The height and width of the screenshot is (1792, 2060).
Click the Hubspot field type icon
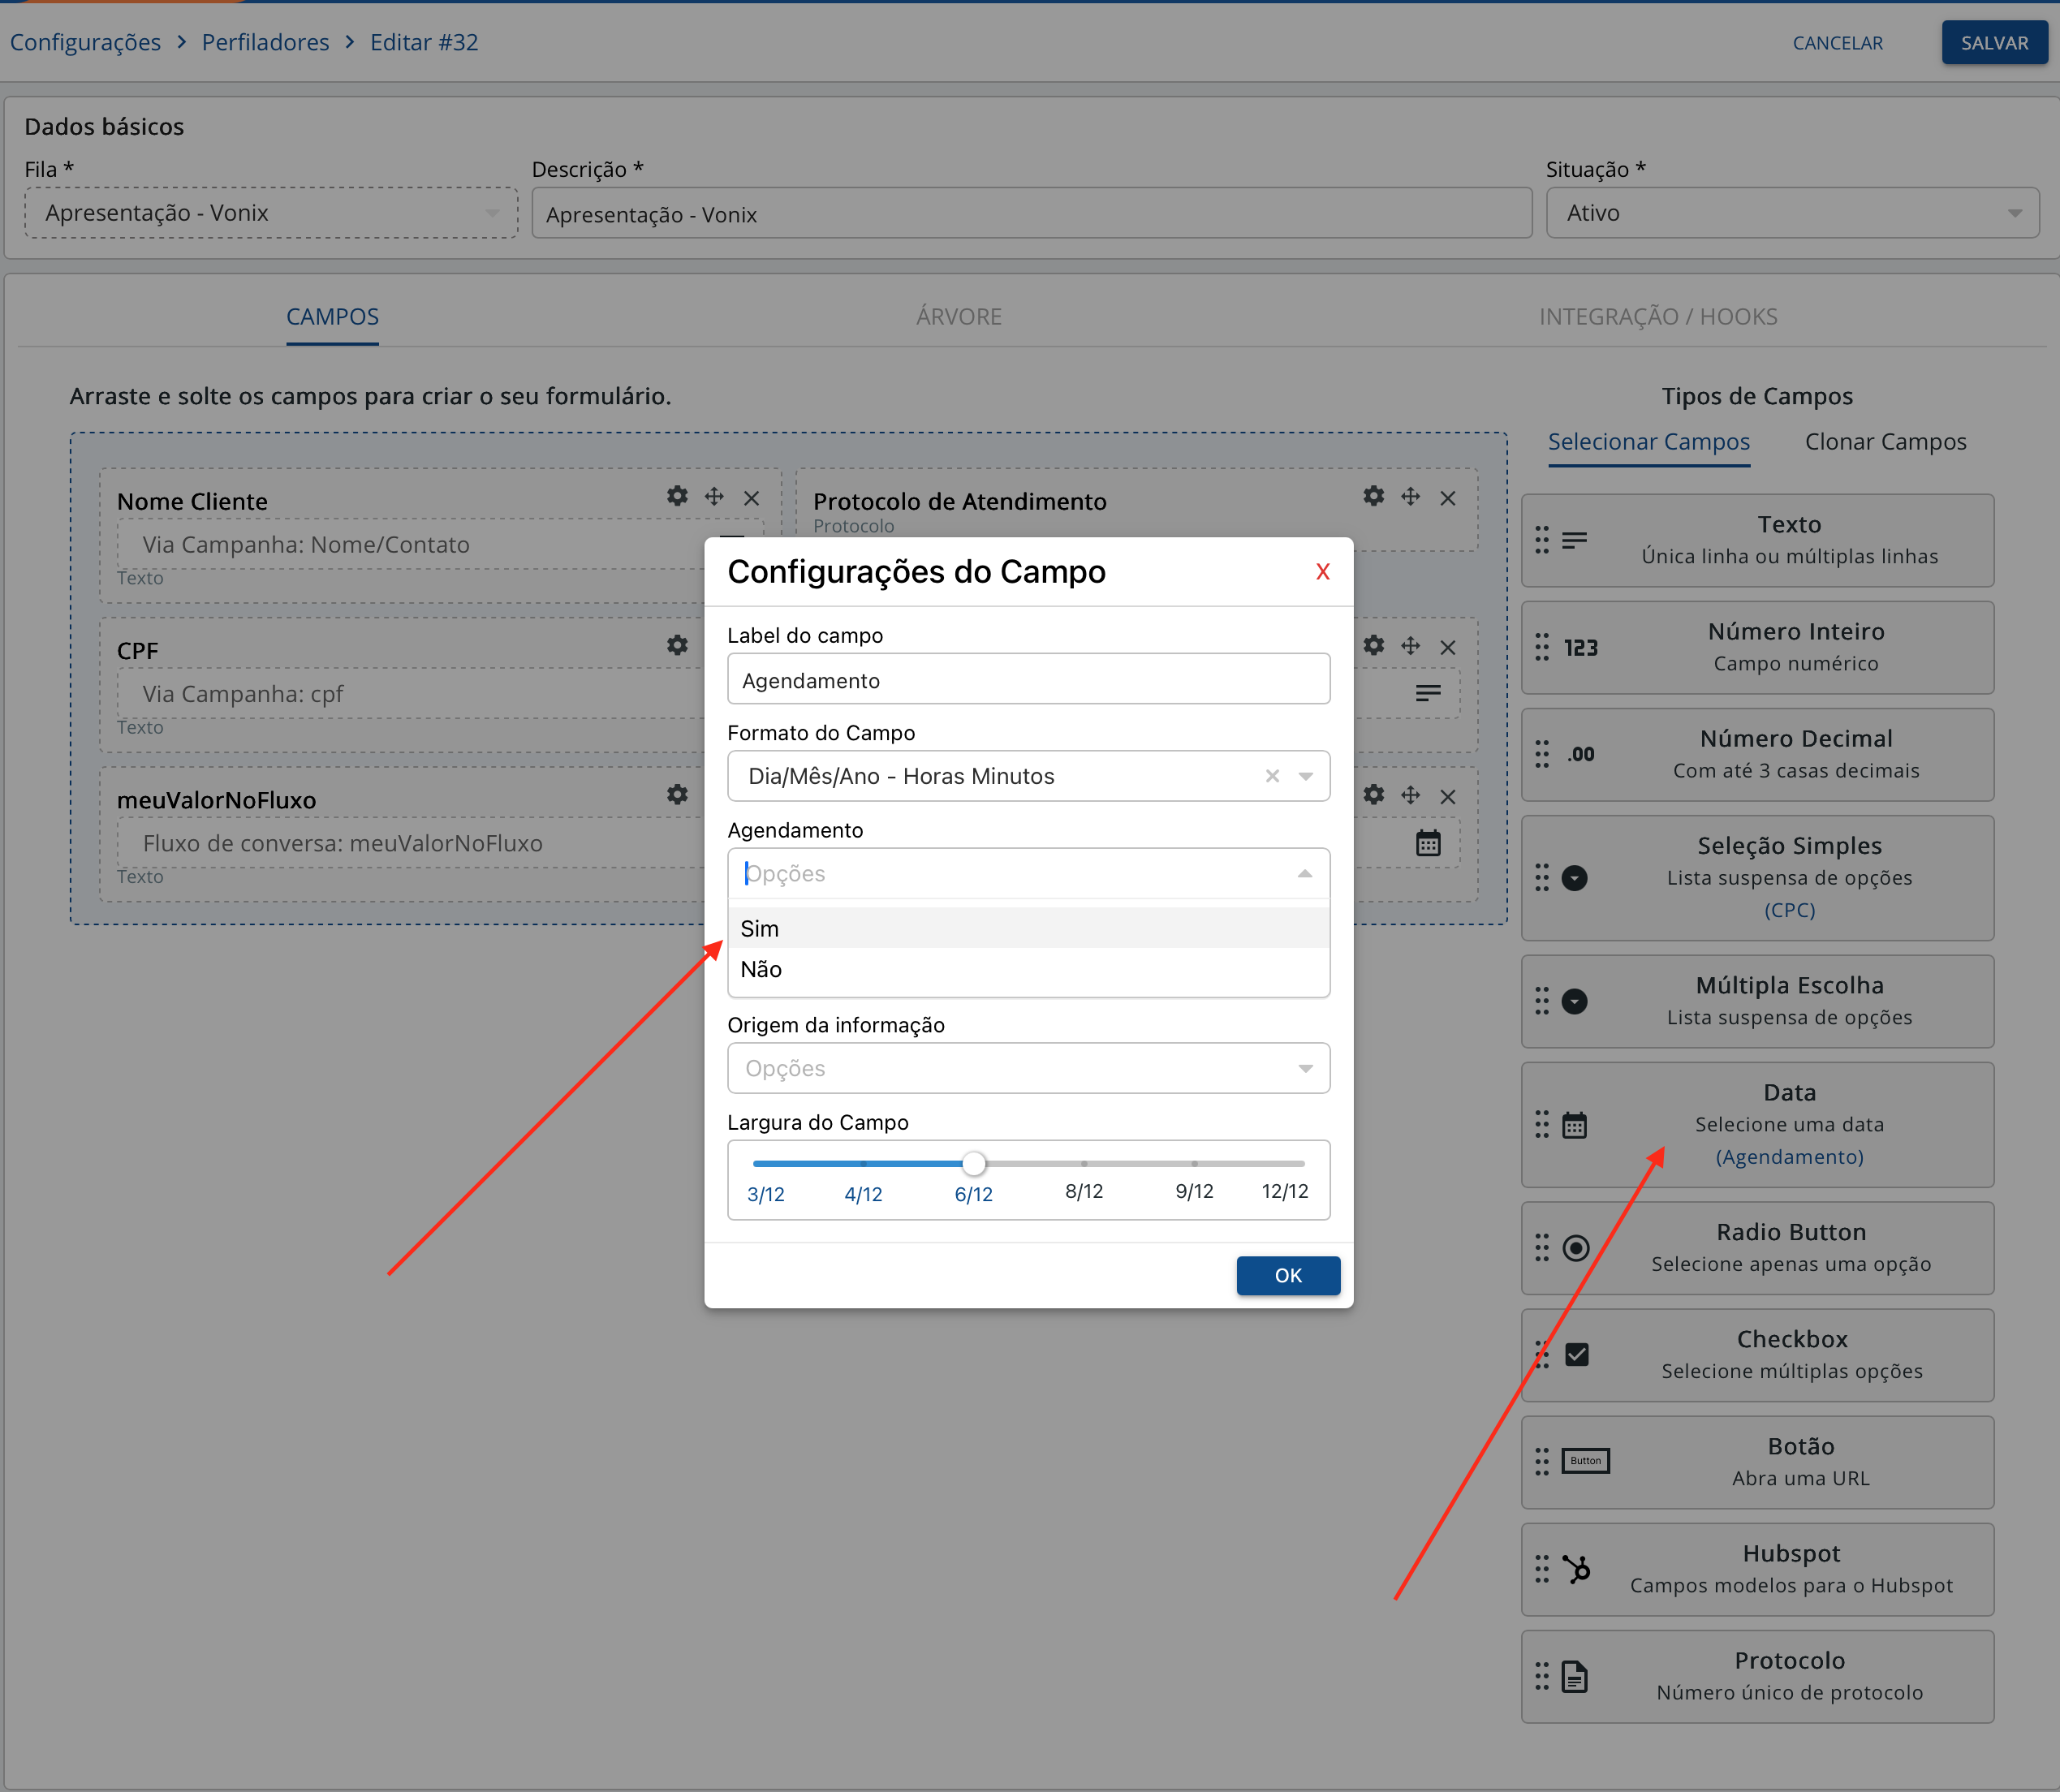1576,1569
